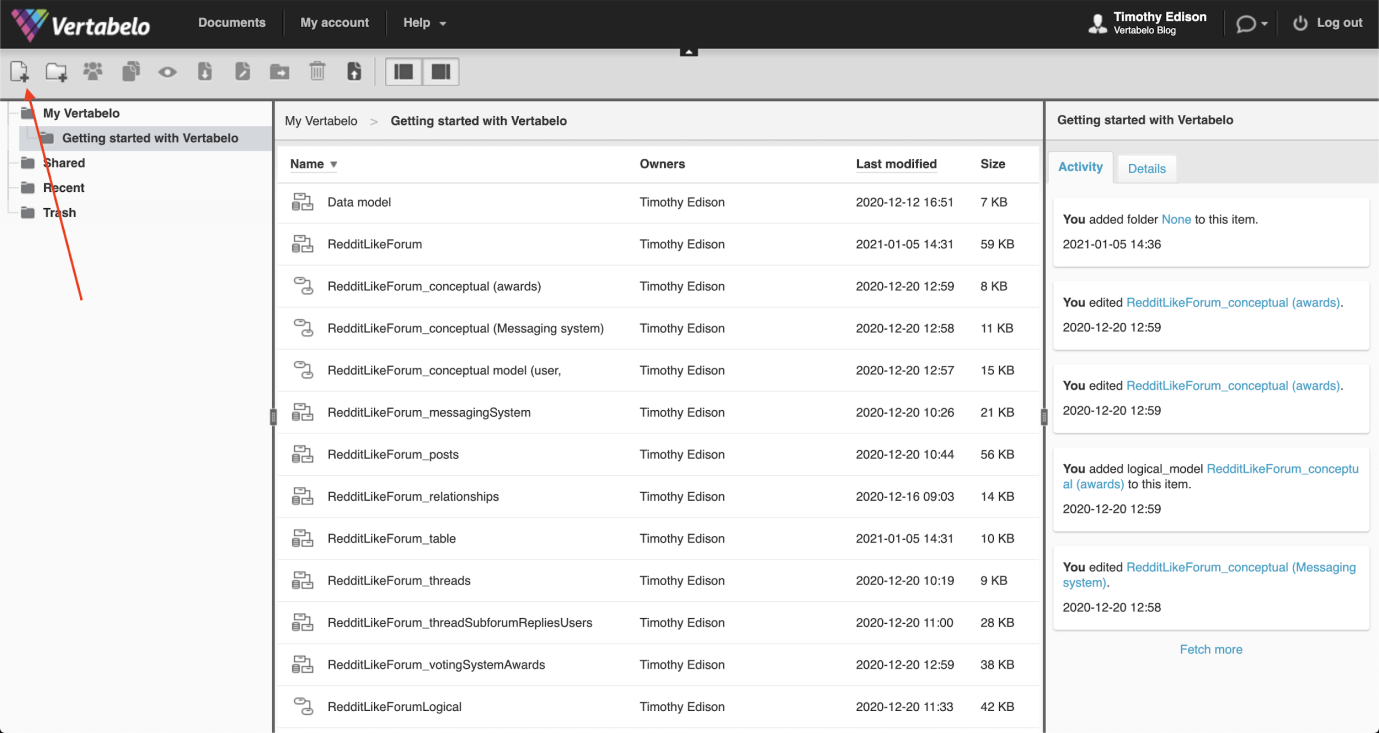Click RedditLikeForumLogical logical model icon
The image size is (1379, 733).
(x=303, y=706)
